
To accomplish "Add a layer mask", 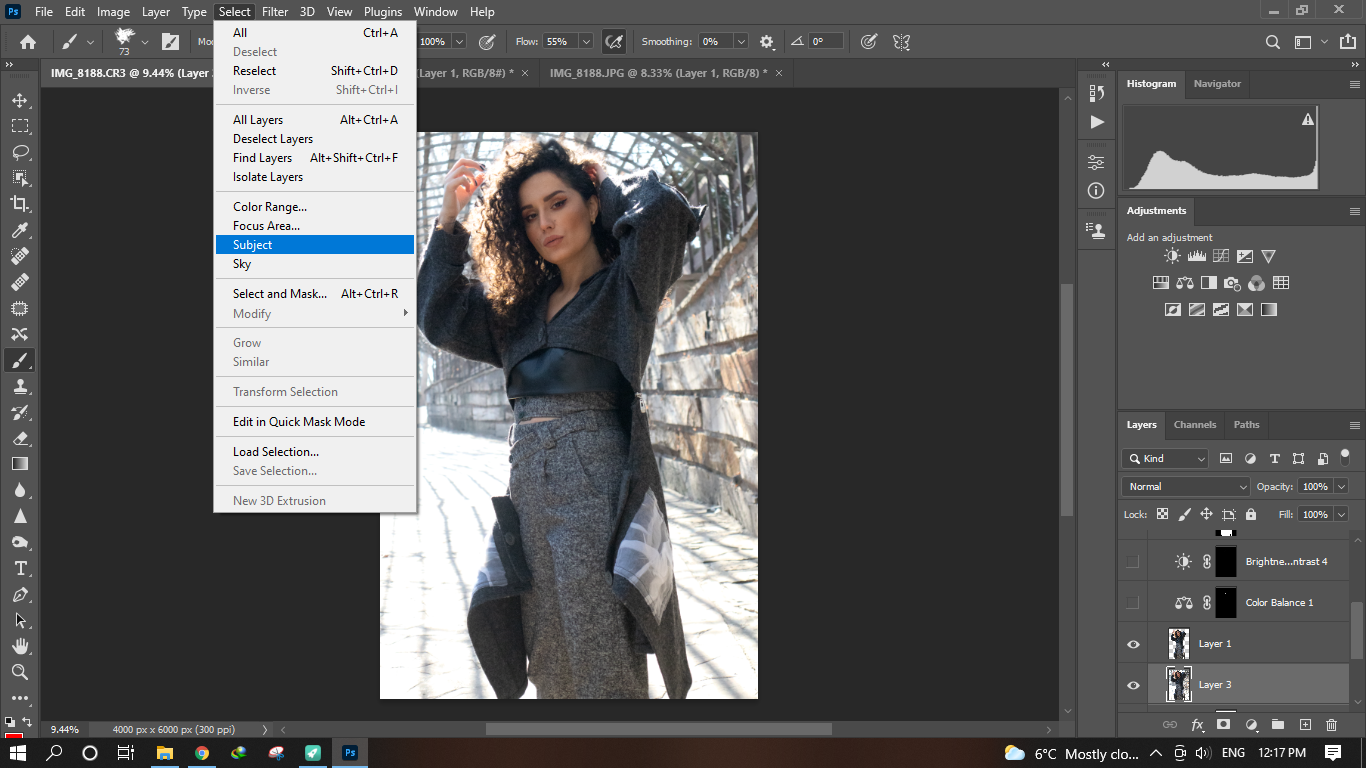I will (x=1223, y=725).
